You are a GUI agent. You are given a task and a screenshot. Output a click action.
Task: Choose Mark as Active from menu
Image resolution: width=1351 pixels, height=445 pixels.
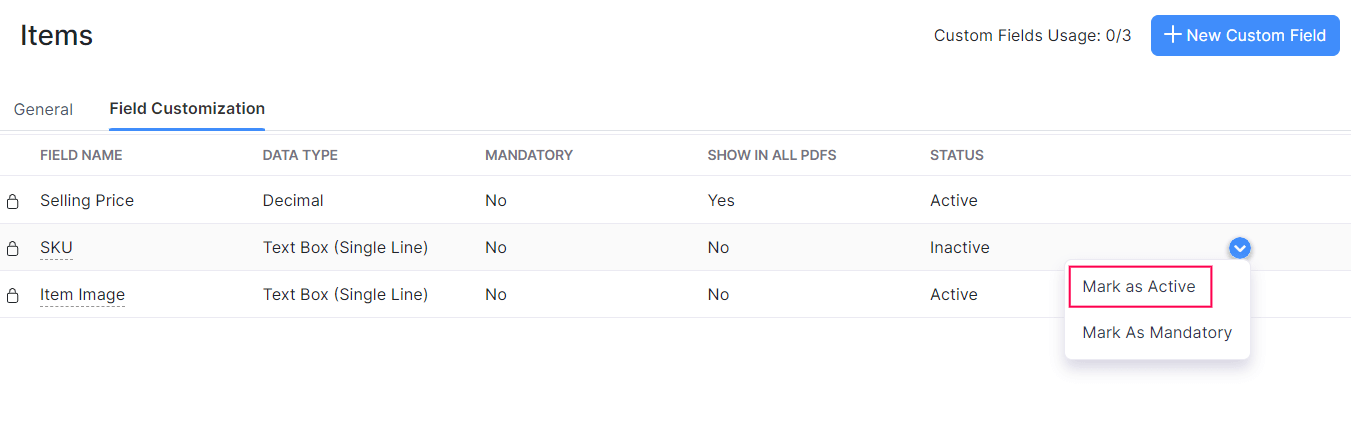(x=1139, y=287)
